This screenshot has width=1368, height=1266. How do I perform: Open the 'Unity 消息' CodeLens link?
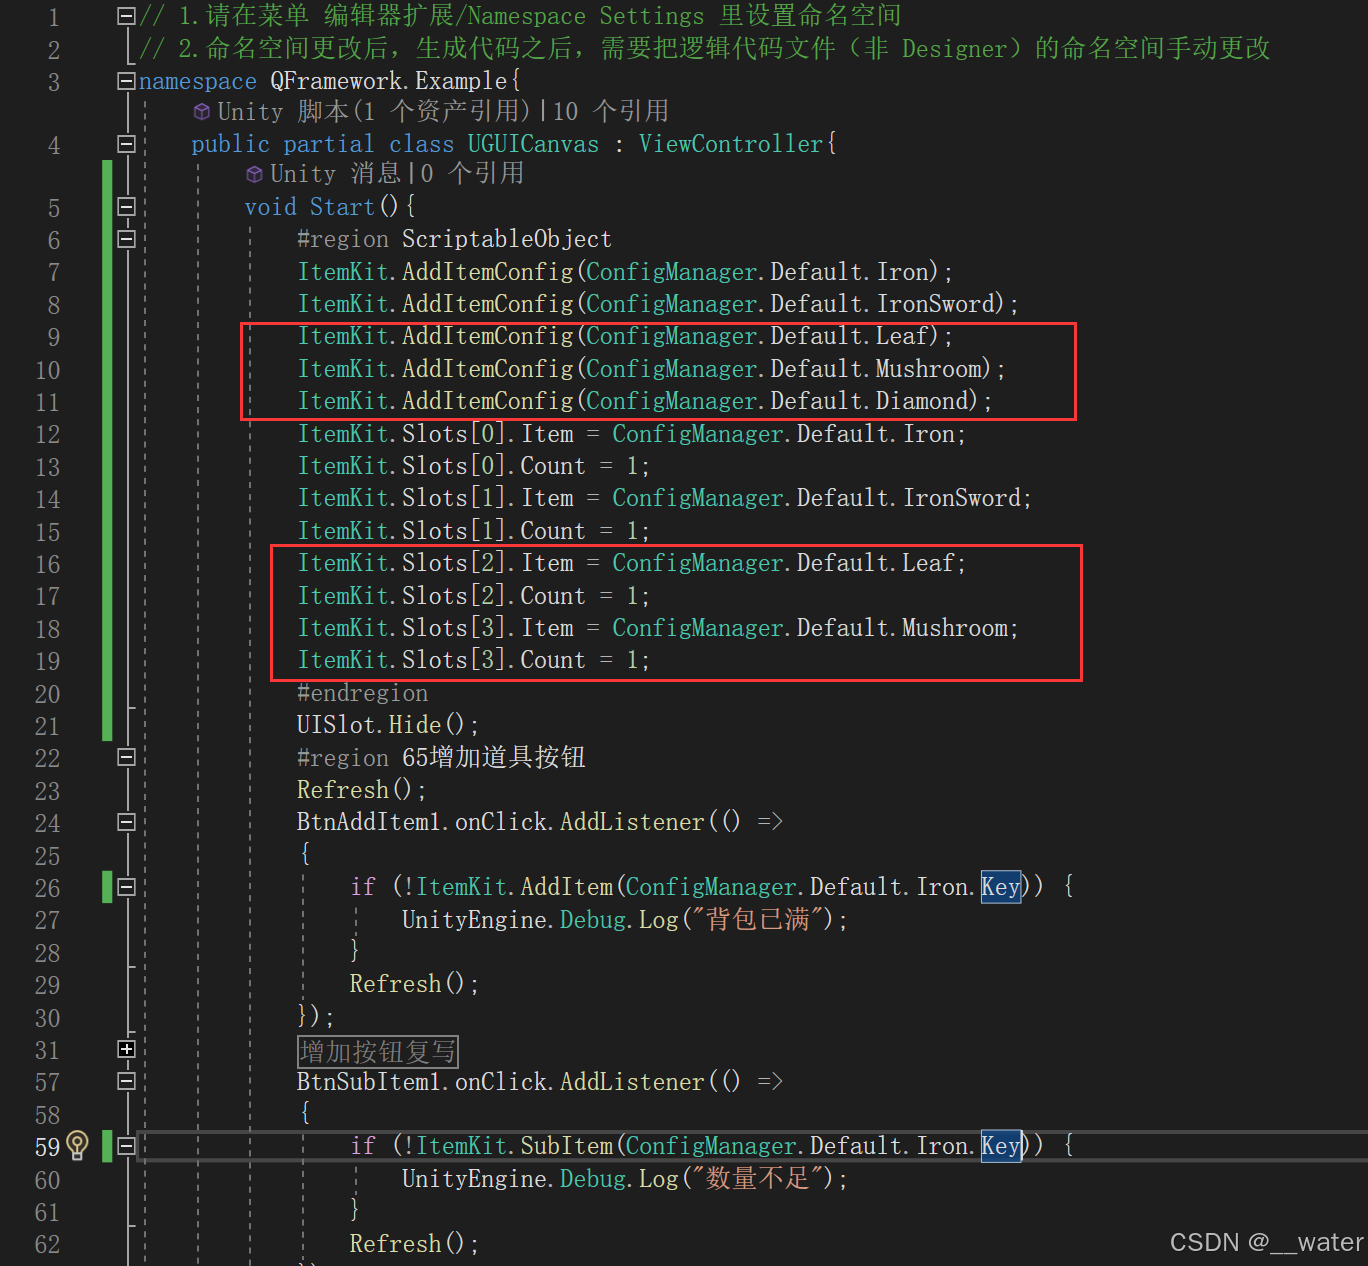[335, 174]
